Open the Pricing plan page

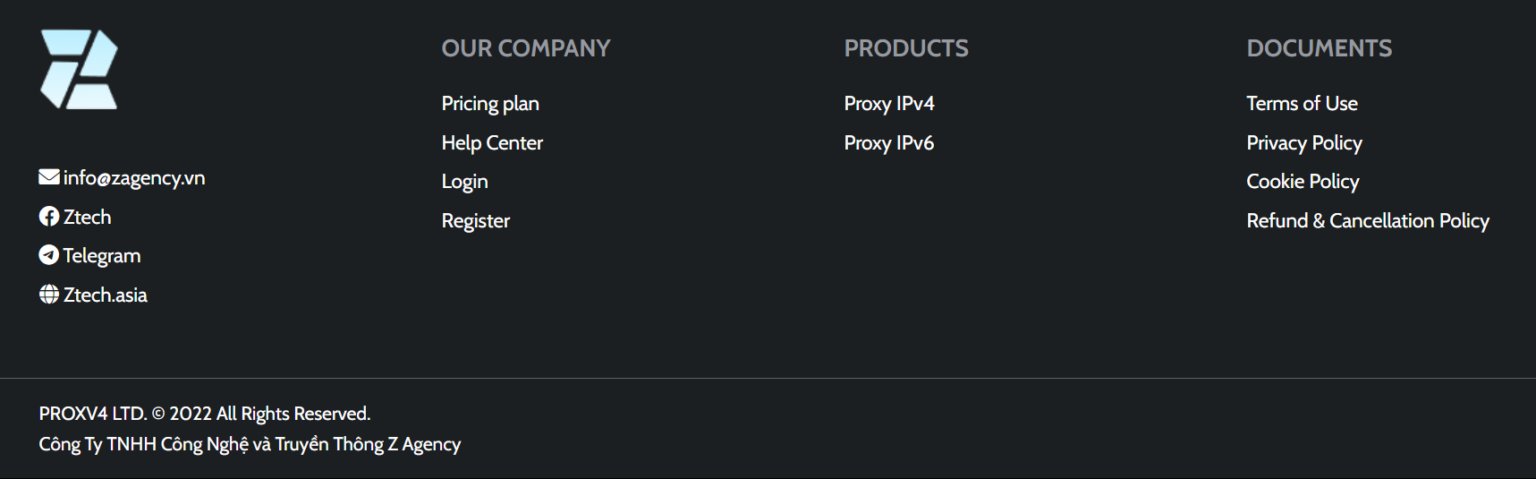coord(490,103)
